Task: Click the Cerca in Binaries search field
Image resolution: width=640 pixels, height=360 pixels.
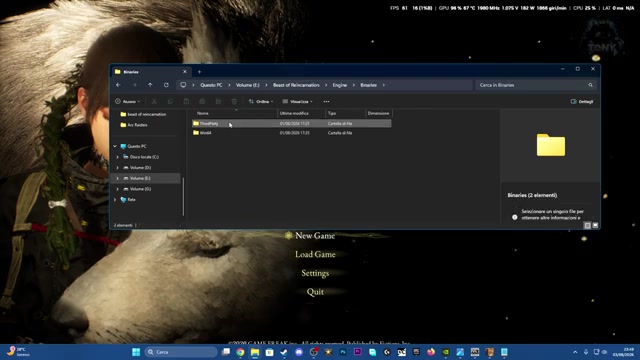Action: [535, 85]
